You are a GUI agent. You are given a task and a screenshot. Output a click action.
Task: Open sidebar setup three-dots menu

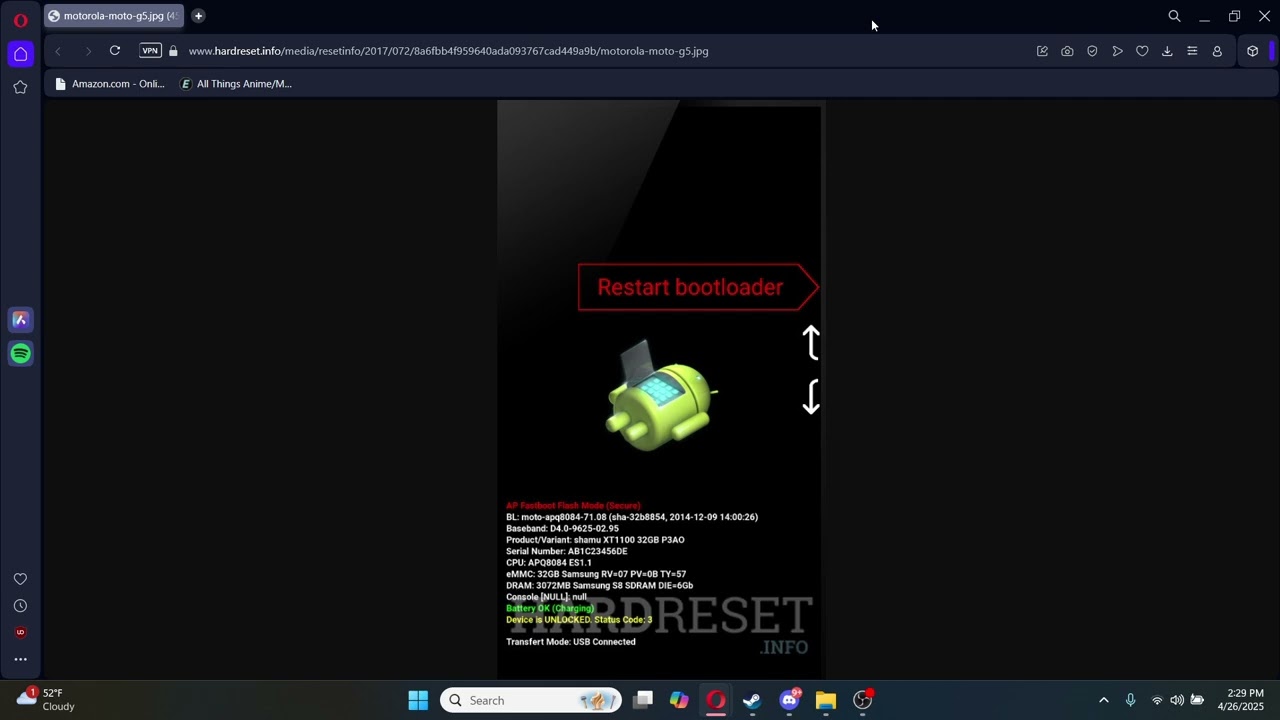point(20,659)
